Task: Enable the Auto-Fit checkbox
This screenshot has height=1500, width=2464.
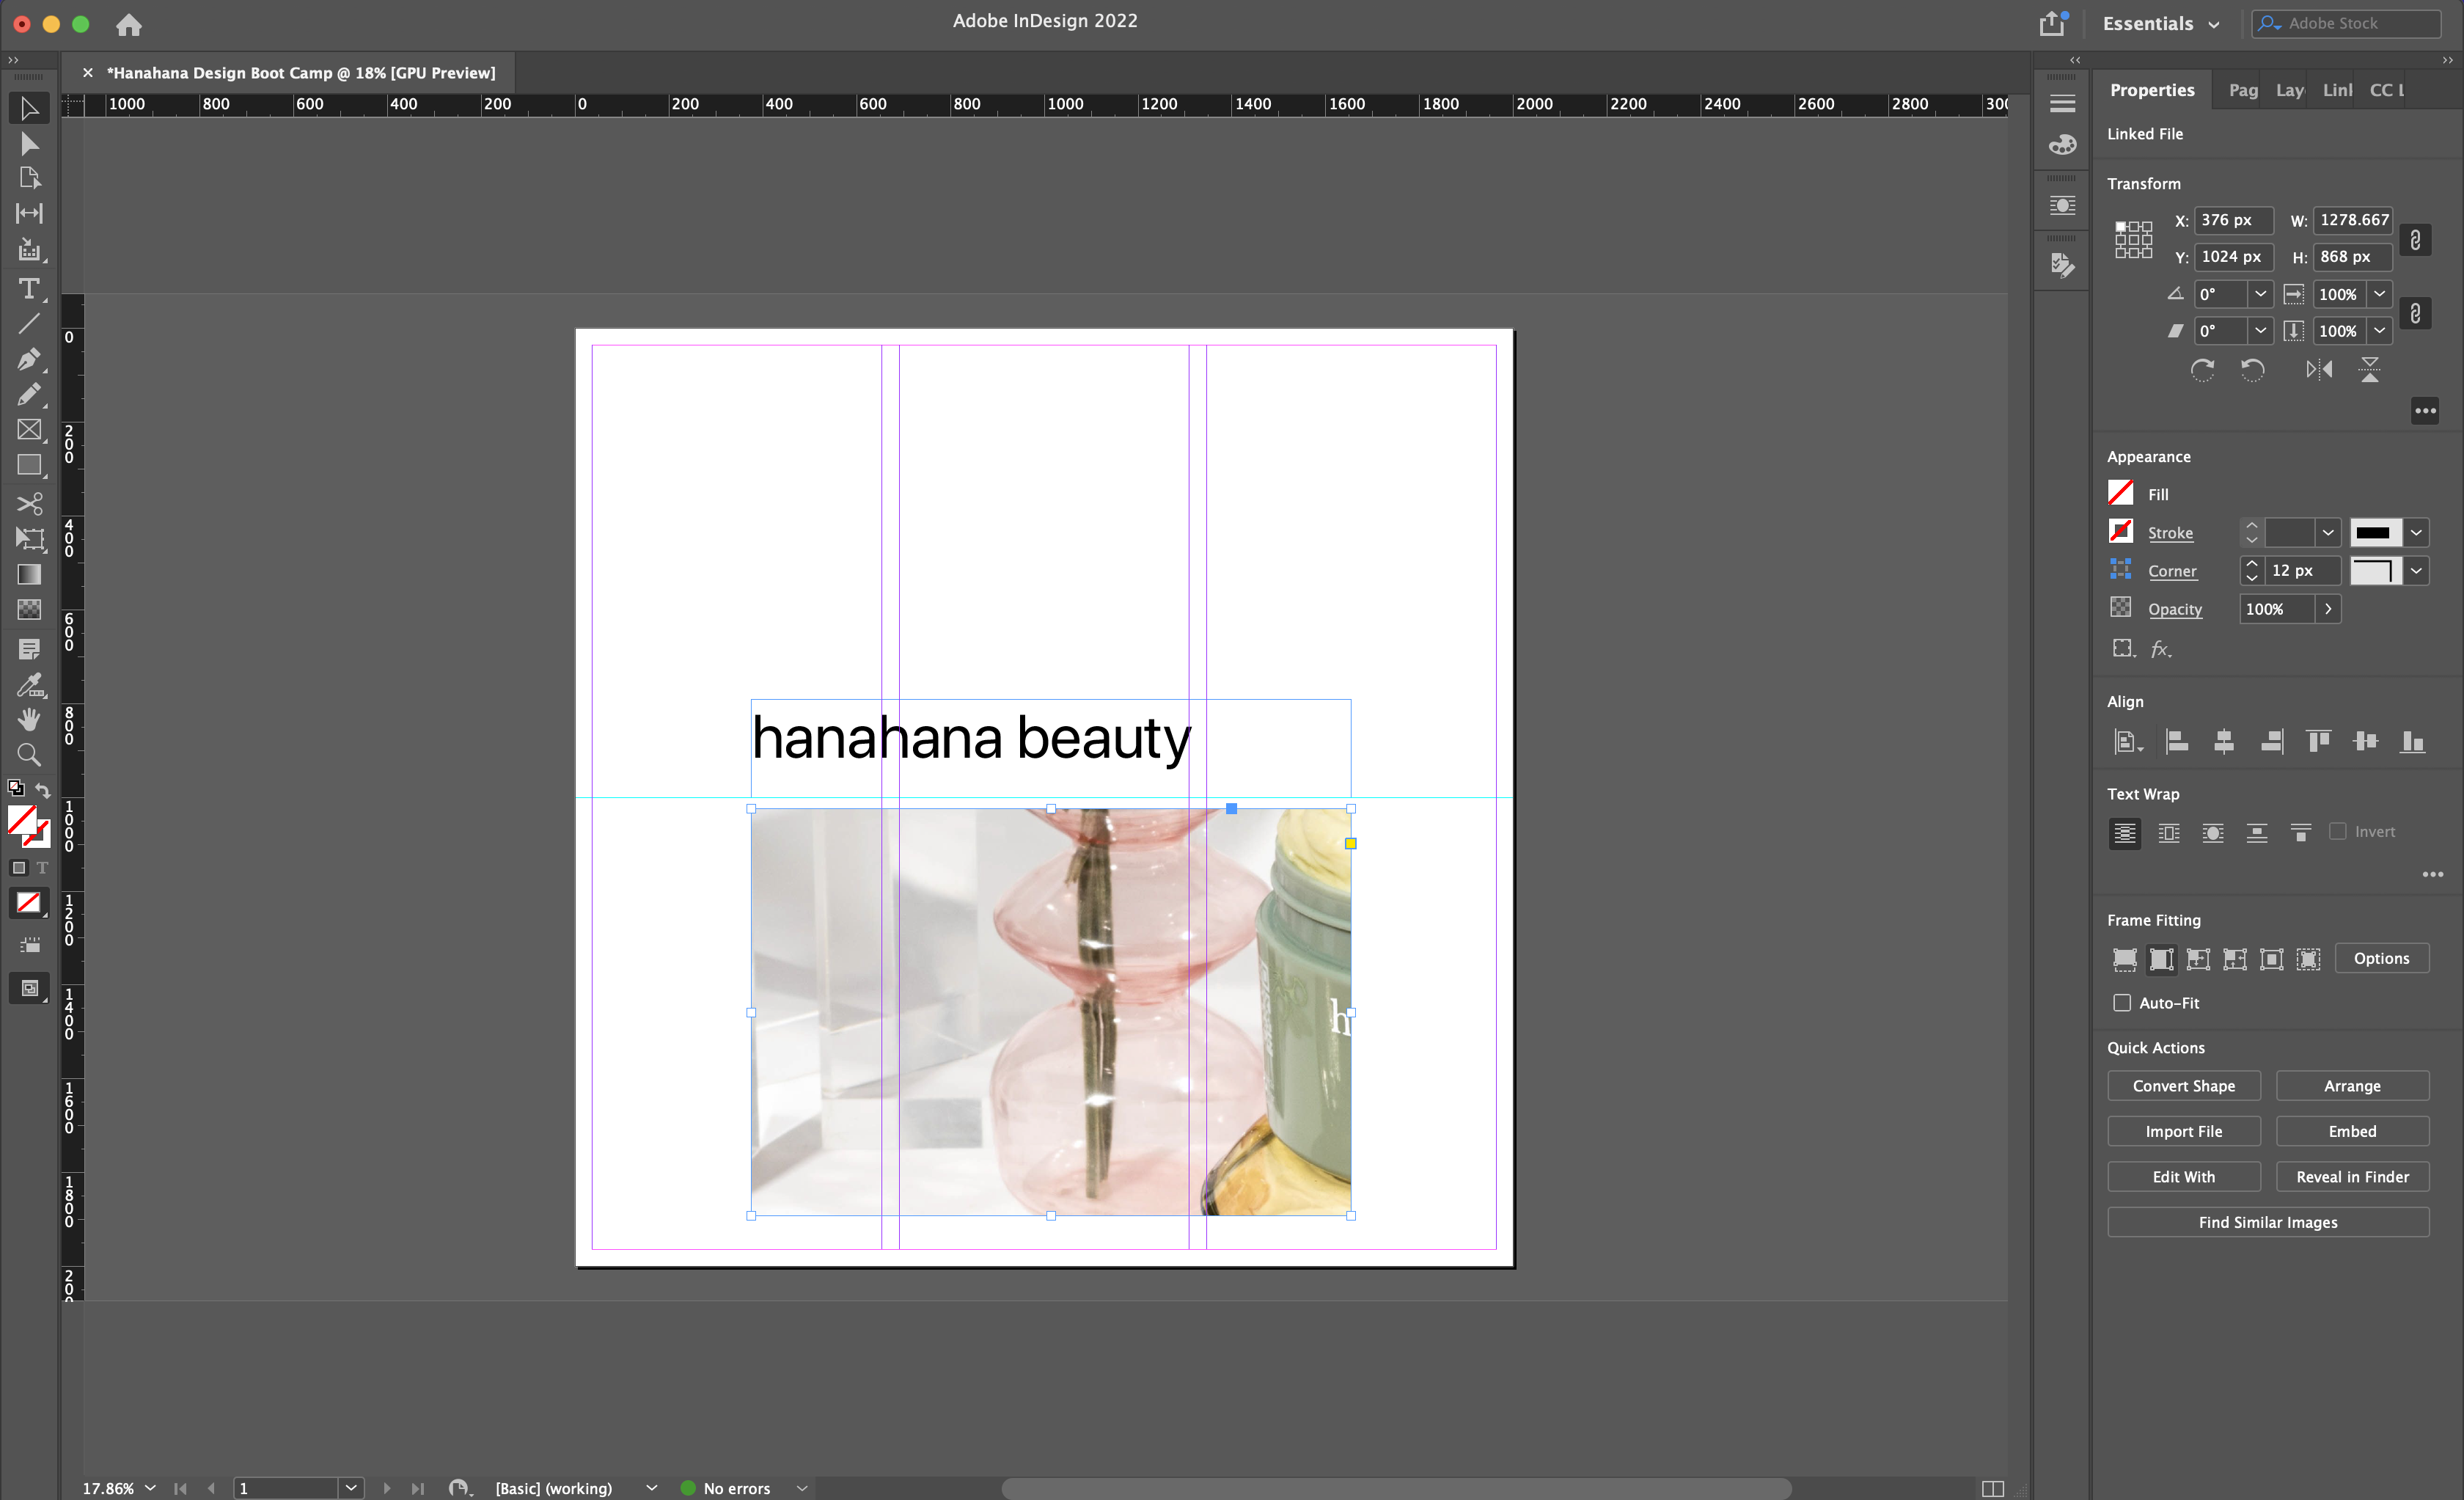Action: tap(2122, 1003)
